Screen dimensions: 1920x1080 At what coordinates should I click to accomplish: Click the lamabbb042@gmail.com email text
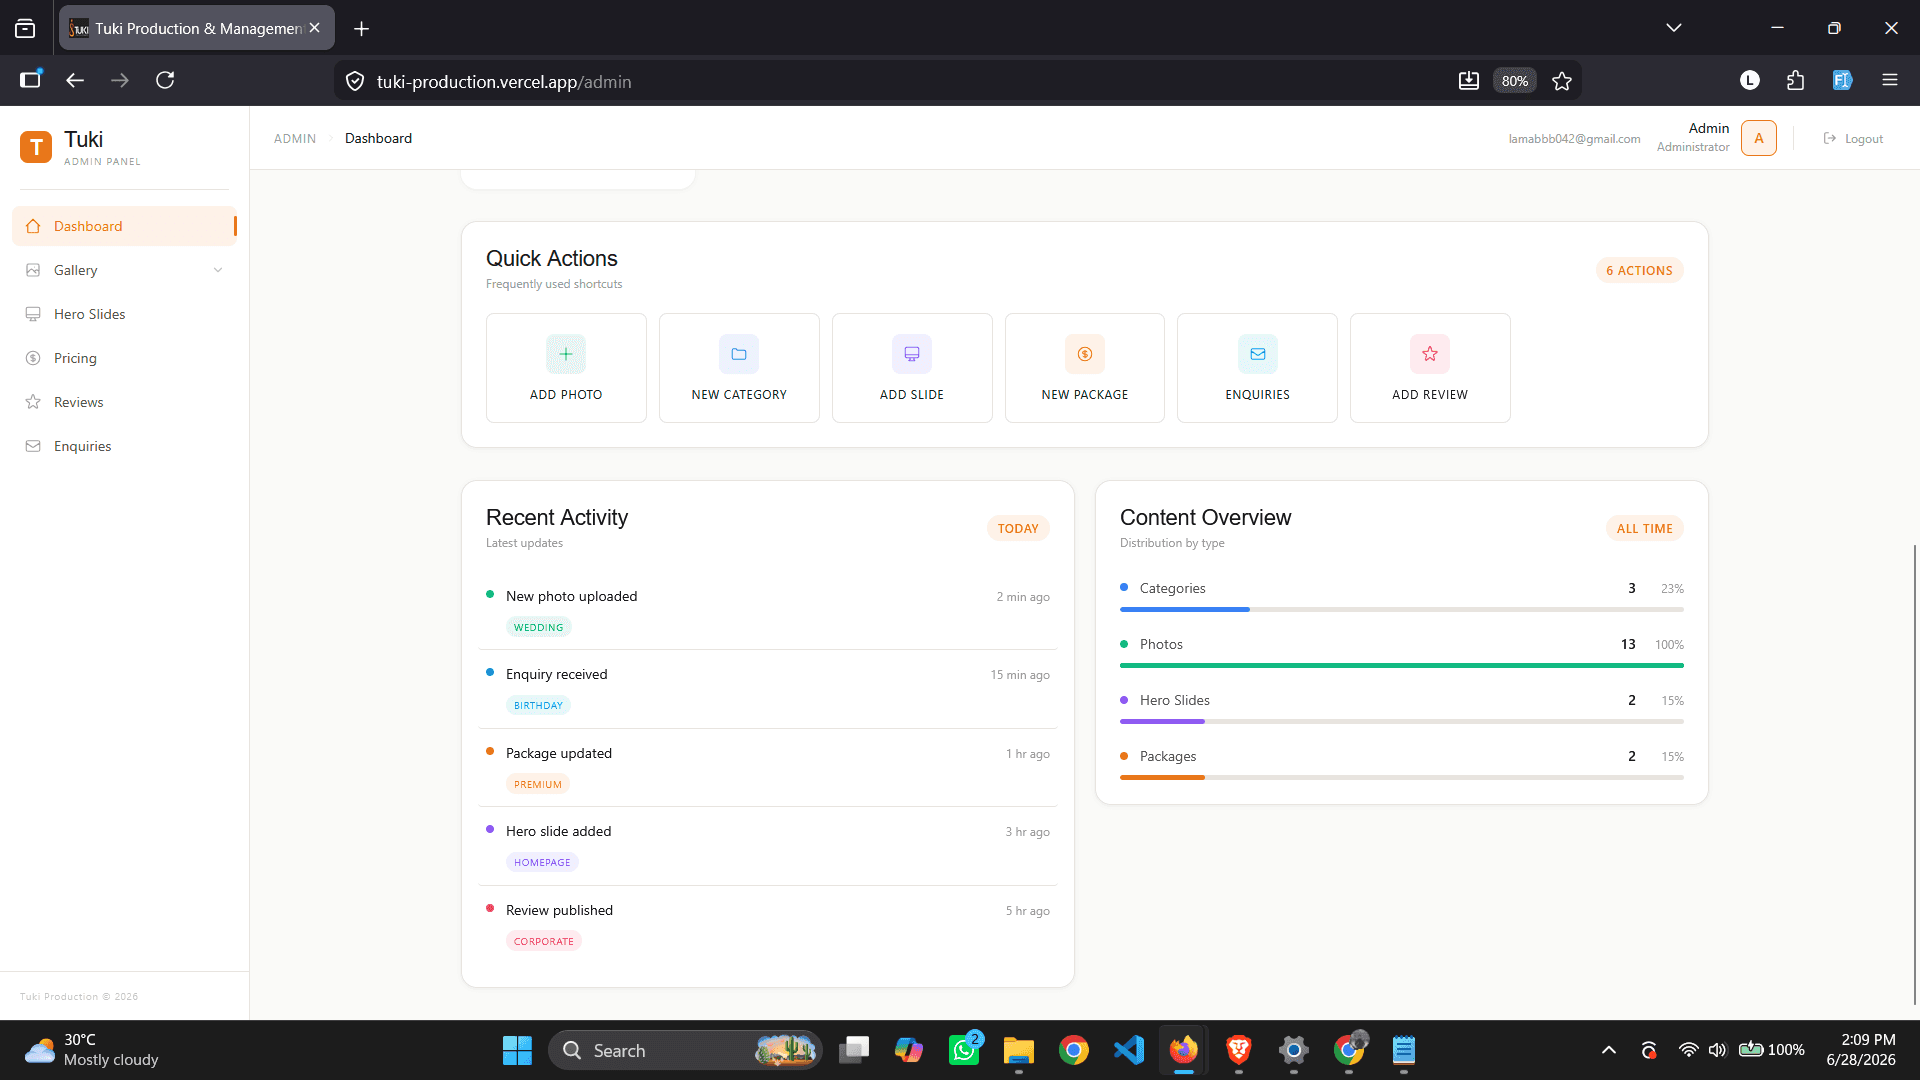(1574, 139)
